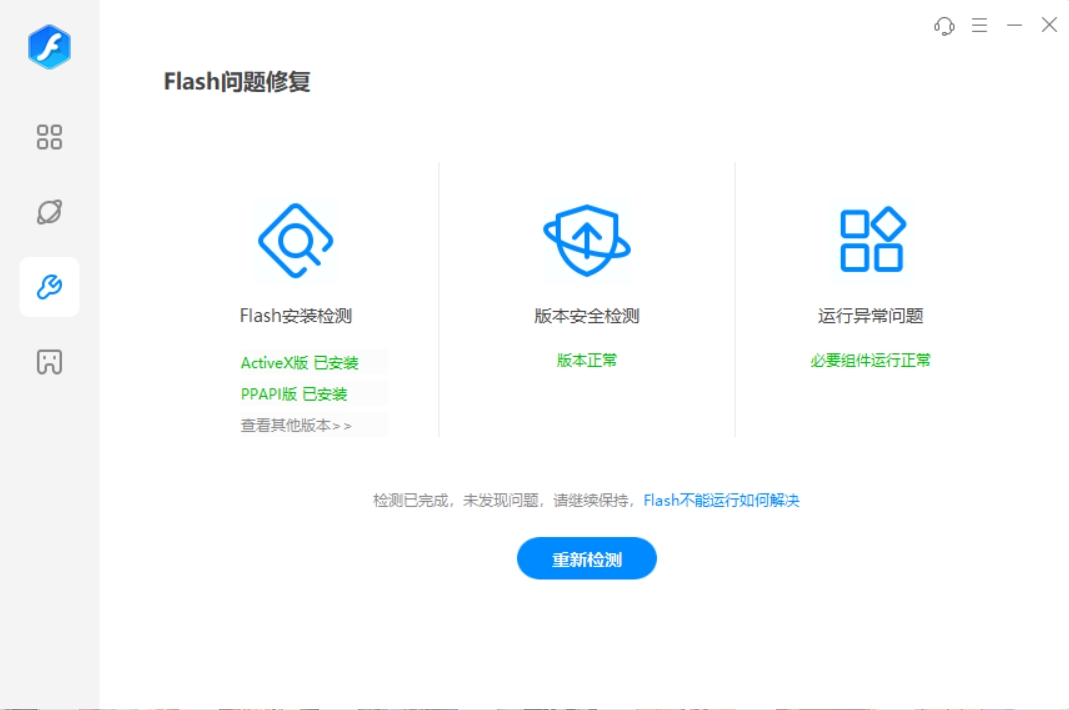This screenshot has width=1069, height=710.
Task: Click the Flash安装检测 magnifier icon
Action: pyautogui.click(x=295, y=241)
